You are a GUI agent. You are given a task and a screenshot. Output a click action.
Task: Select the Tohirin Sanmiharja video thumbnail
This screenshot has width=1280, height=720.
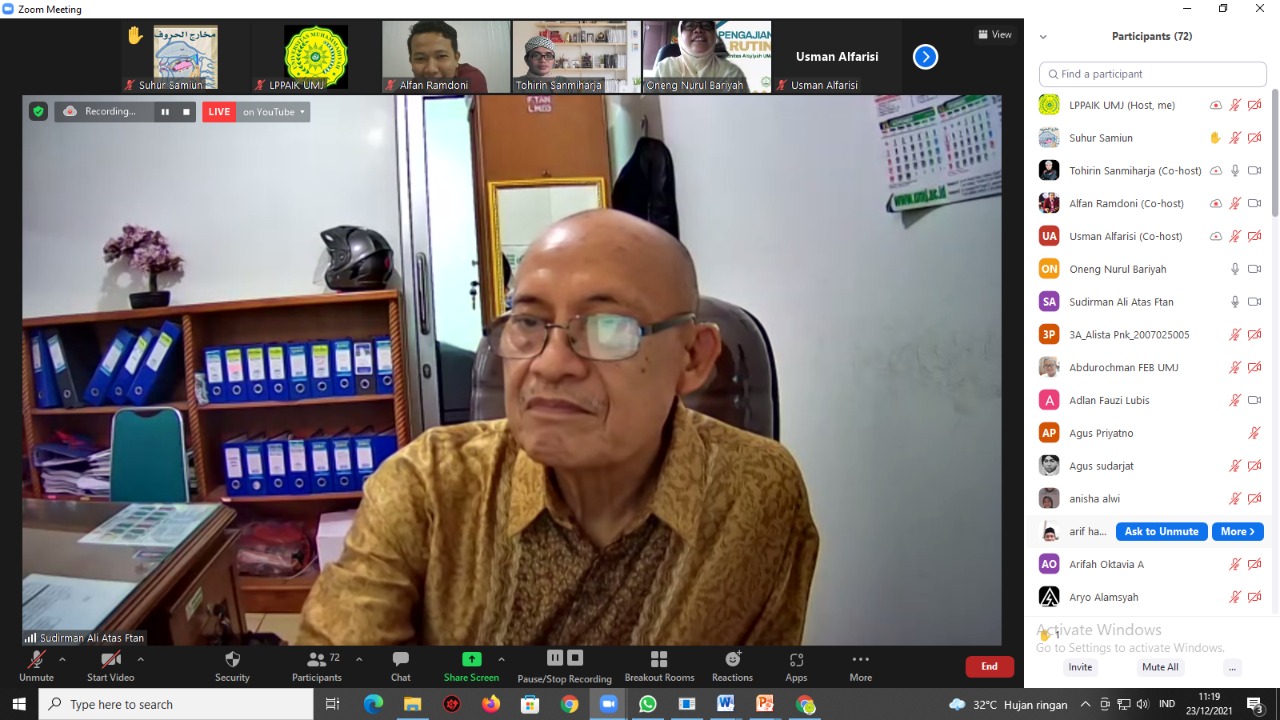tap(577, 57)
